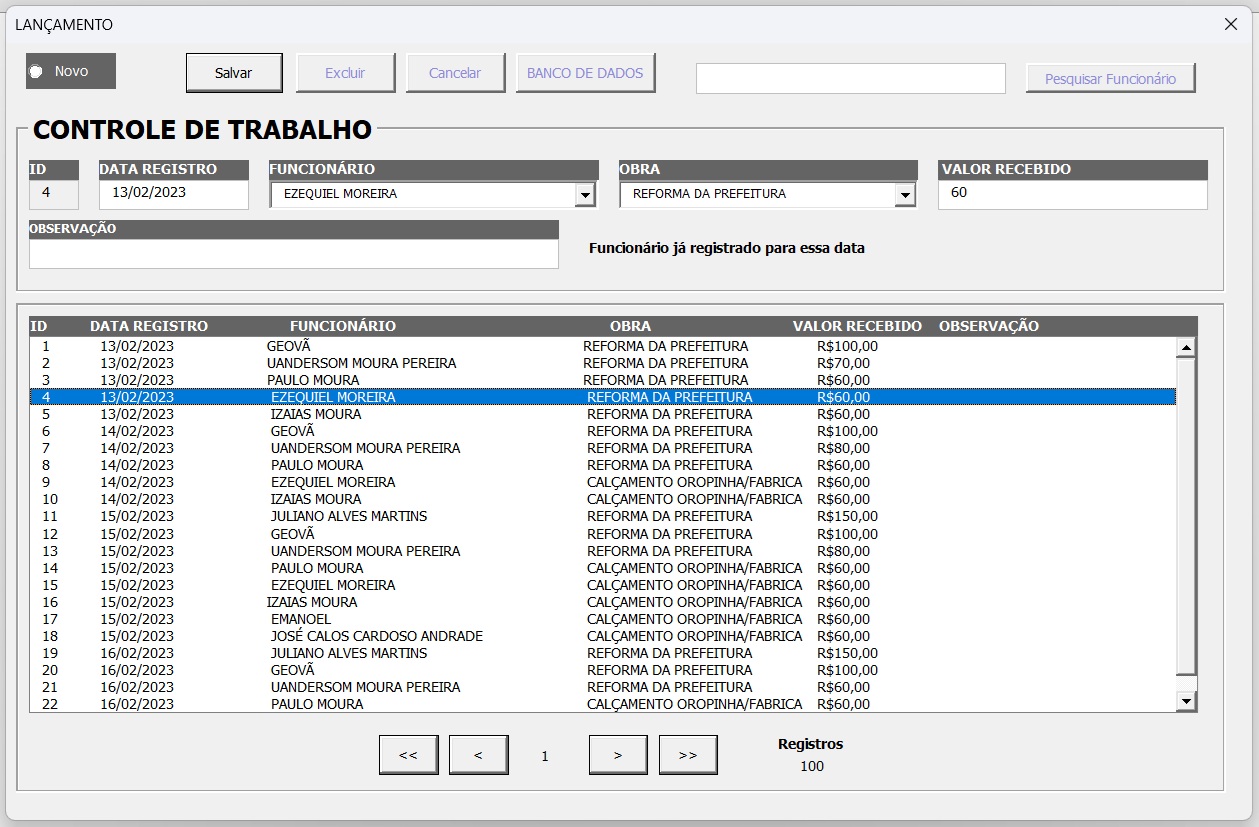Click the Excluir button
The width and height of the screenshot is (1259, 827).
click(x=345, y=73)
